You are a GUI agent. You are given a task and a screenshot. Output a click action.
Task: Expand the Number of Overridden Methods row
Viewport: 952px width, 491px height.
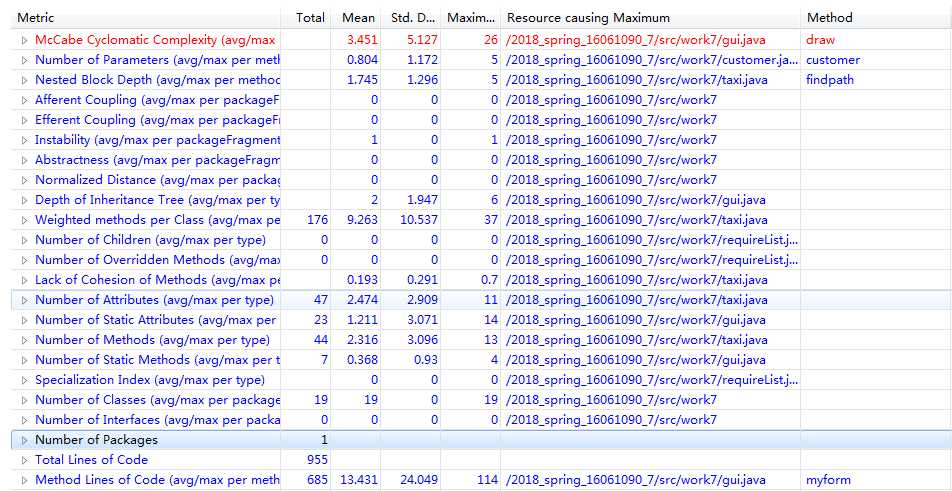24,260
